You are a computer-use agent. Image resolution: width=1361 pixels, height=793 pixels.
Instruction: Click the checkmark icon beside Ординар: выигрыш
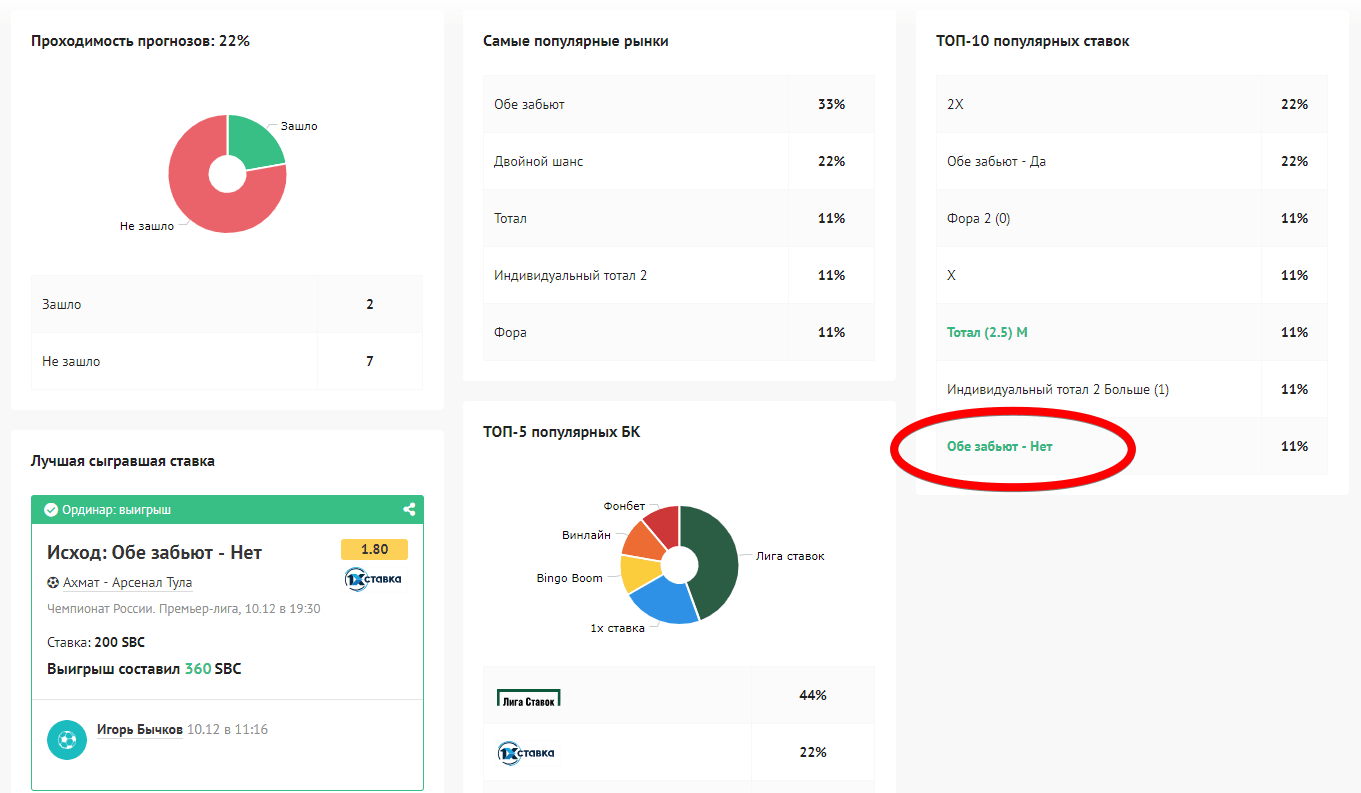(51, 510)
